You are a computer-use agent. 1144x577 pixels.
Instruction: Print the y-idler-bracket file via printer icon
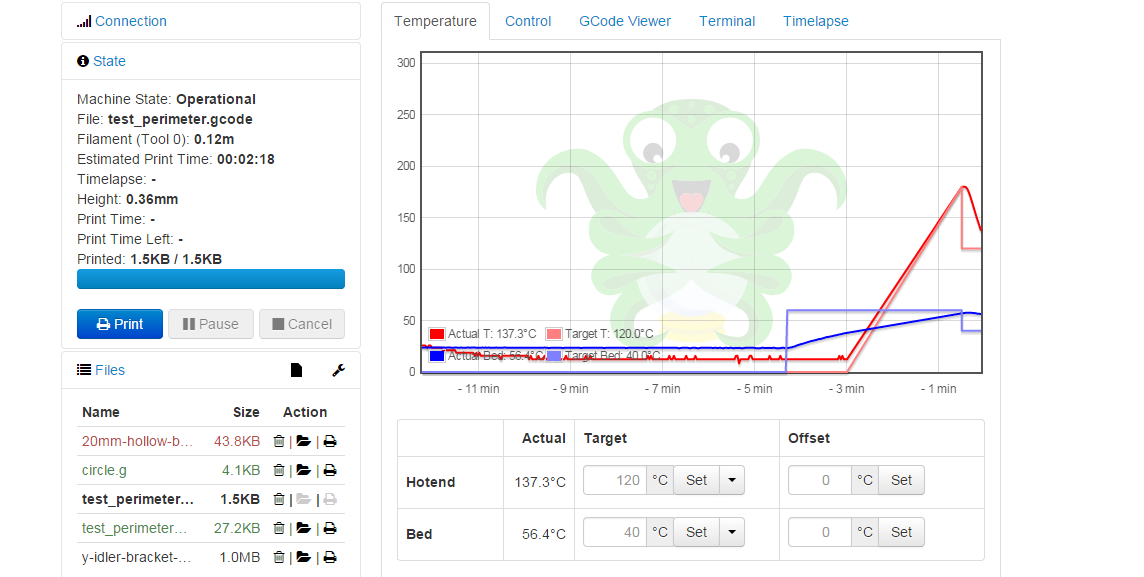[330, 557]
